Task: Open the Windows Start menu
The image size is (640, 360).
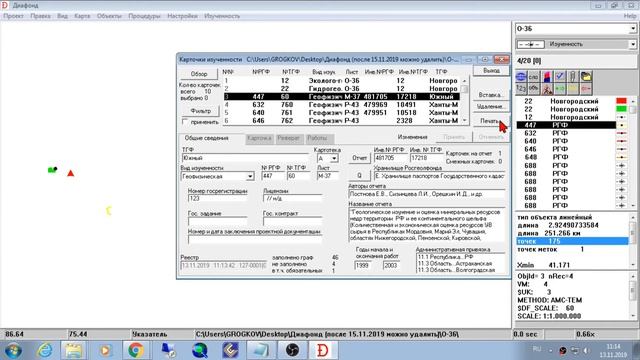Action: coord(13,351)
